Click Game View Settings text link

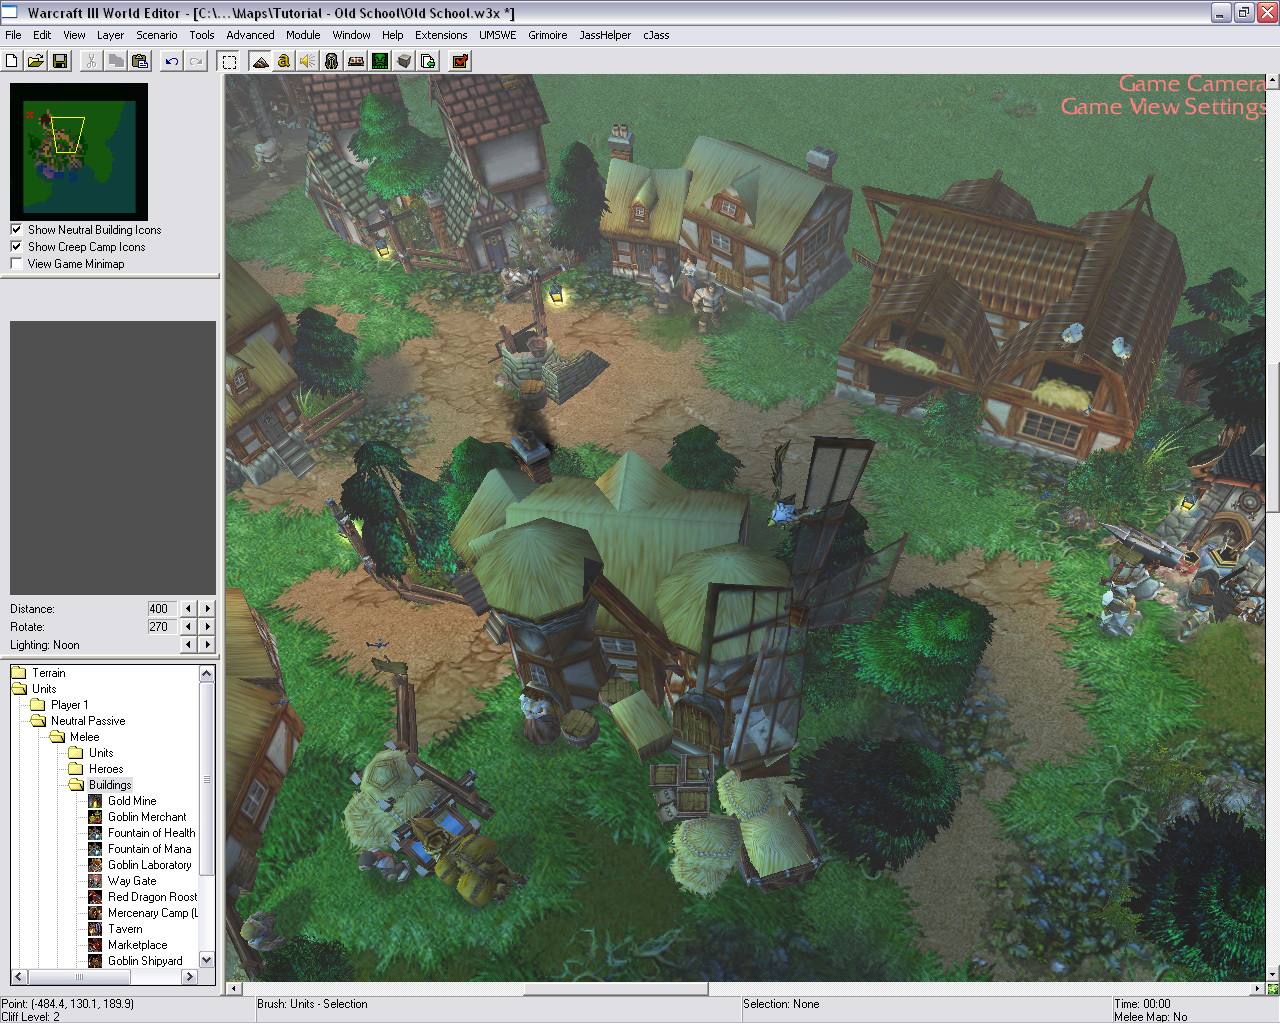click(1163, 107)
